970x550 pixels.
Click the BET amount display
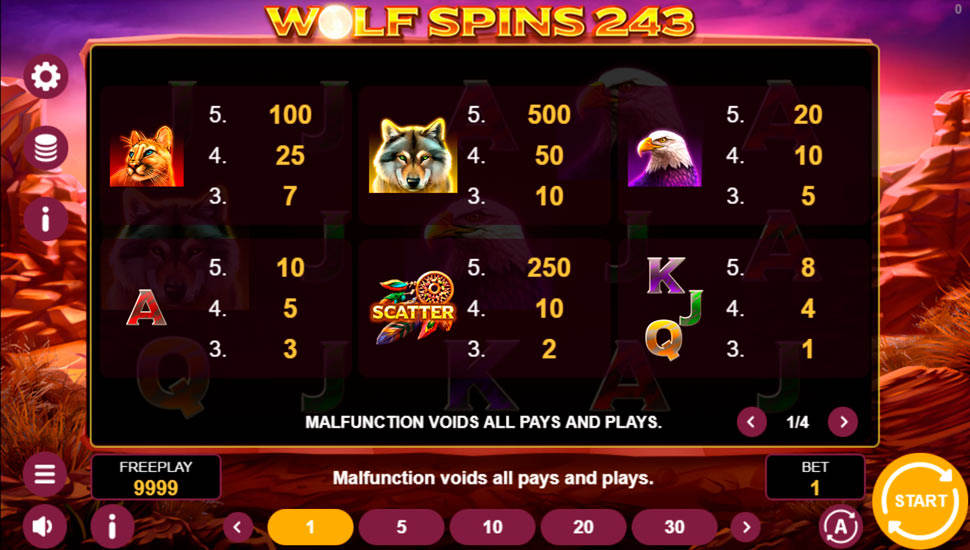point(815,477)
